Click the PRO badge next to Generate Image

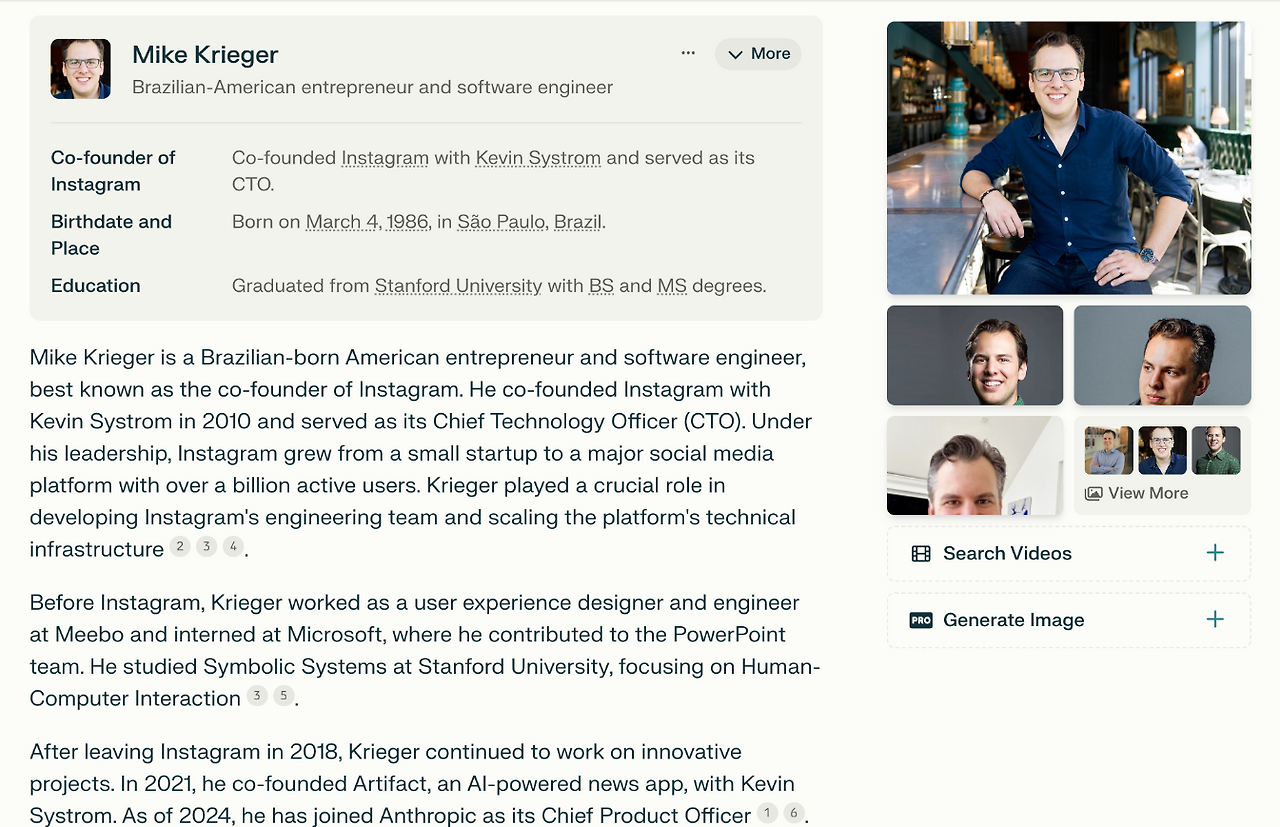click(x=921, y=620)
